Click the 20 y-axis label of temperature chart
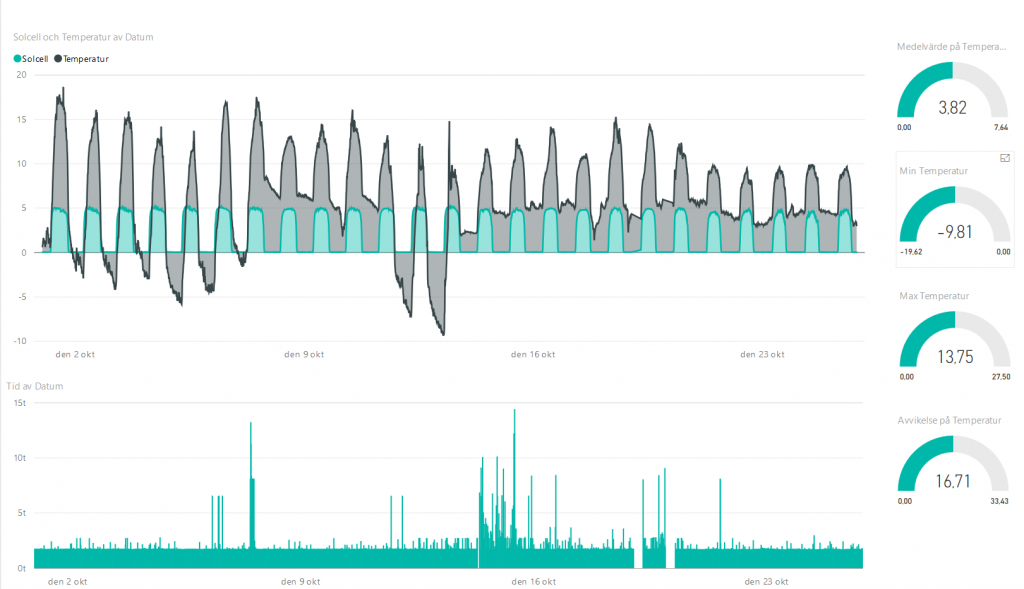Screen dimensions: 1024x589 (22, 75)
